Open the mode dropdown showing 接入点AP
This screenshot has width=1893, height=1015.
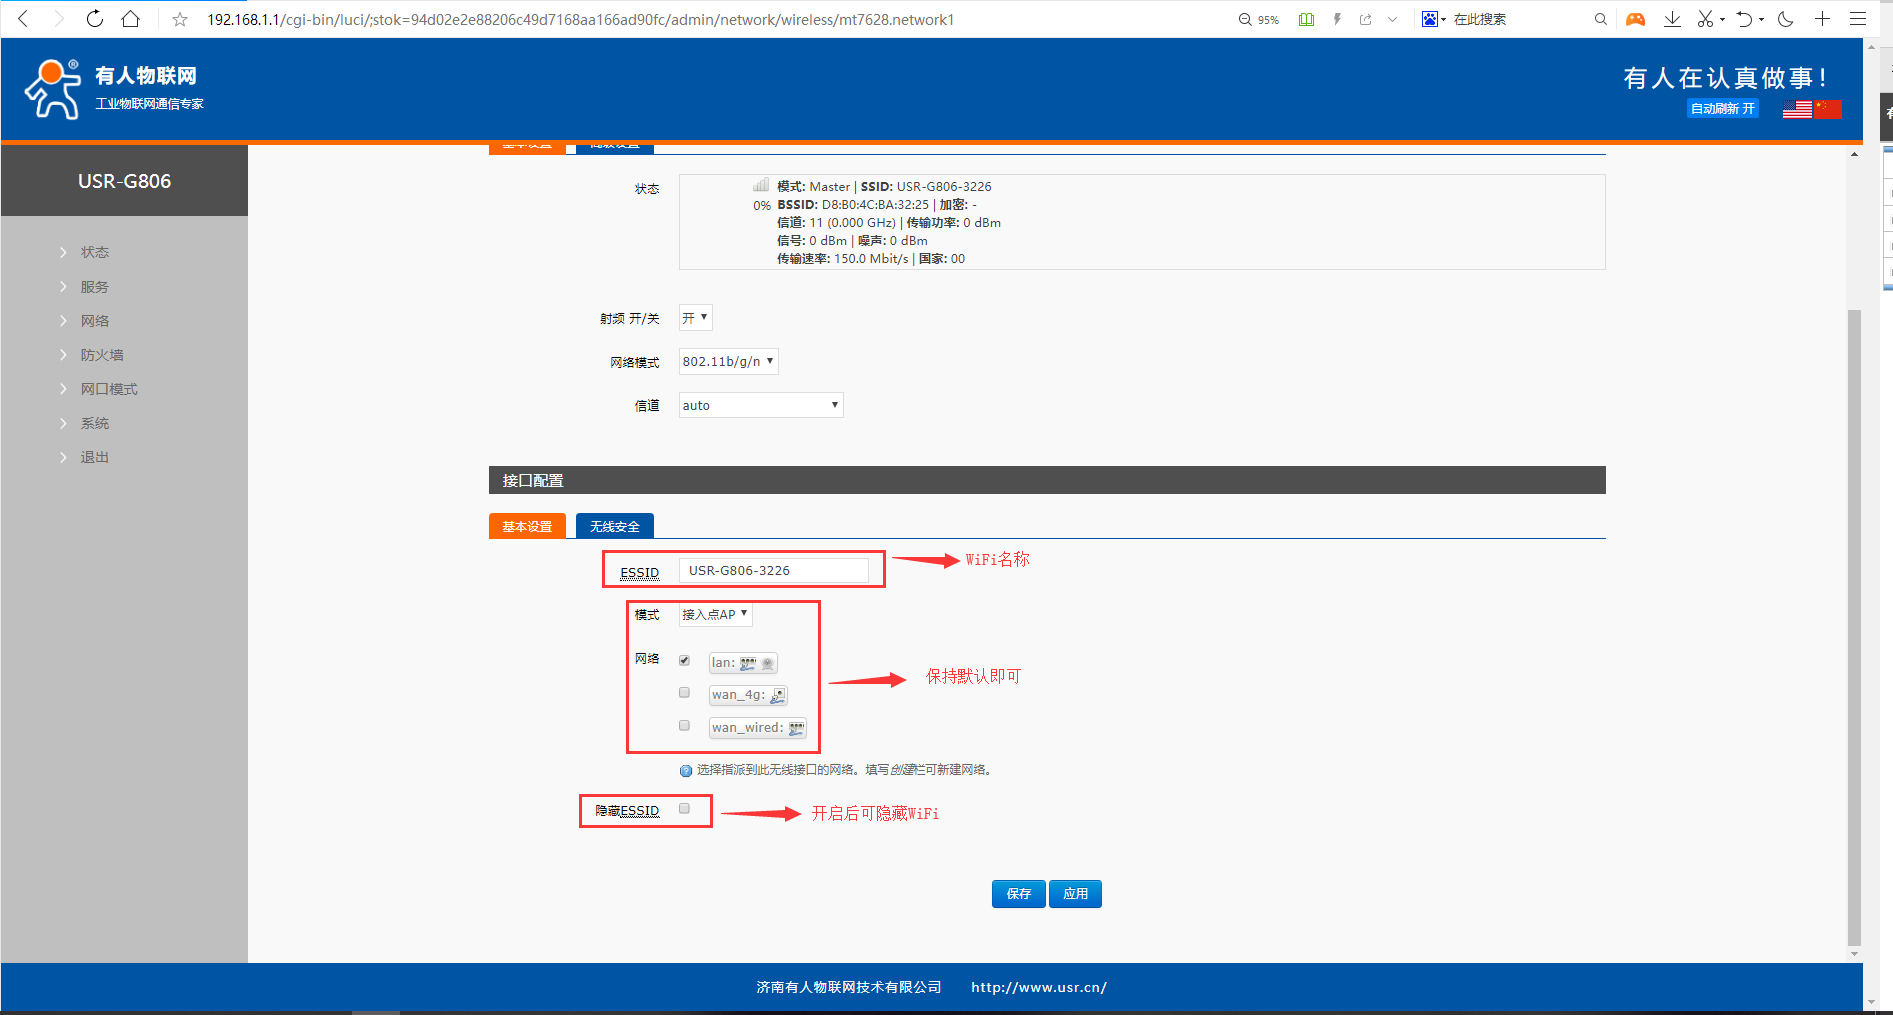[715, 614]
